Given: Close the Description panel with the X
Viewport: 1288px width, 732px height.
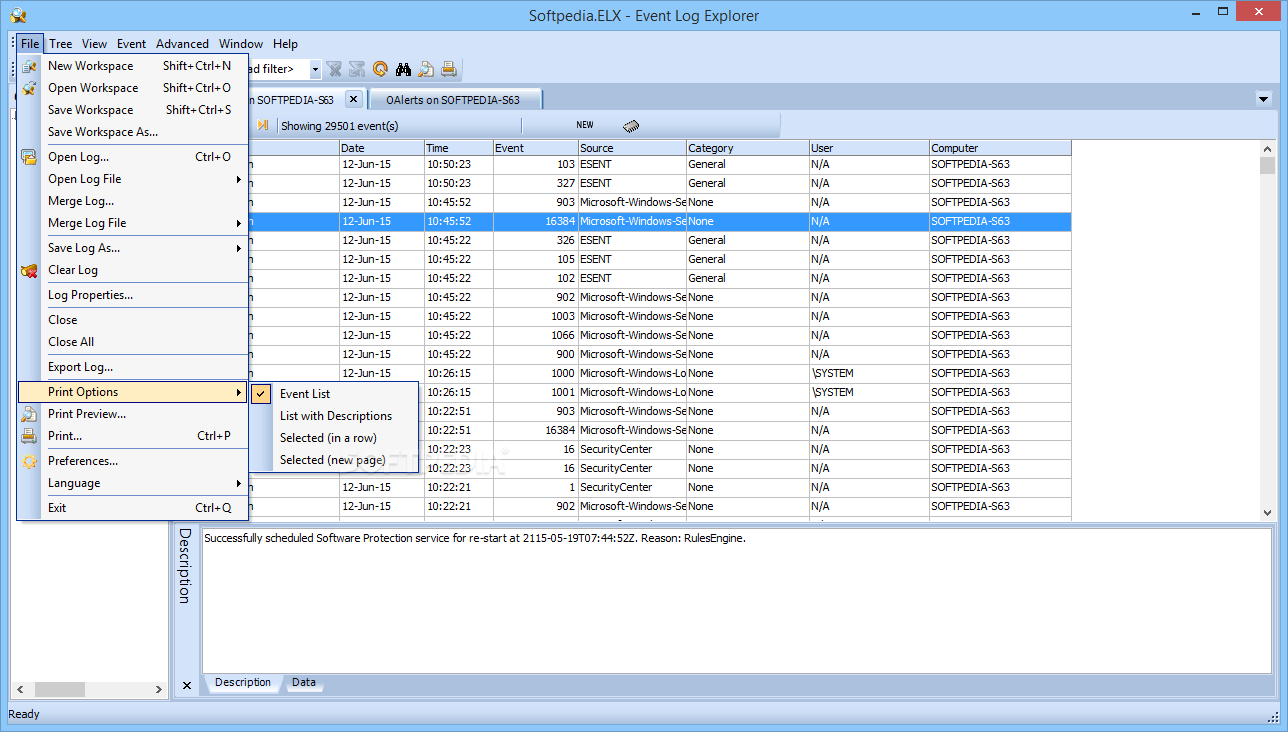Looking at the screenshot, I should 186,685.
